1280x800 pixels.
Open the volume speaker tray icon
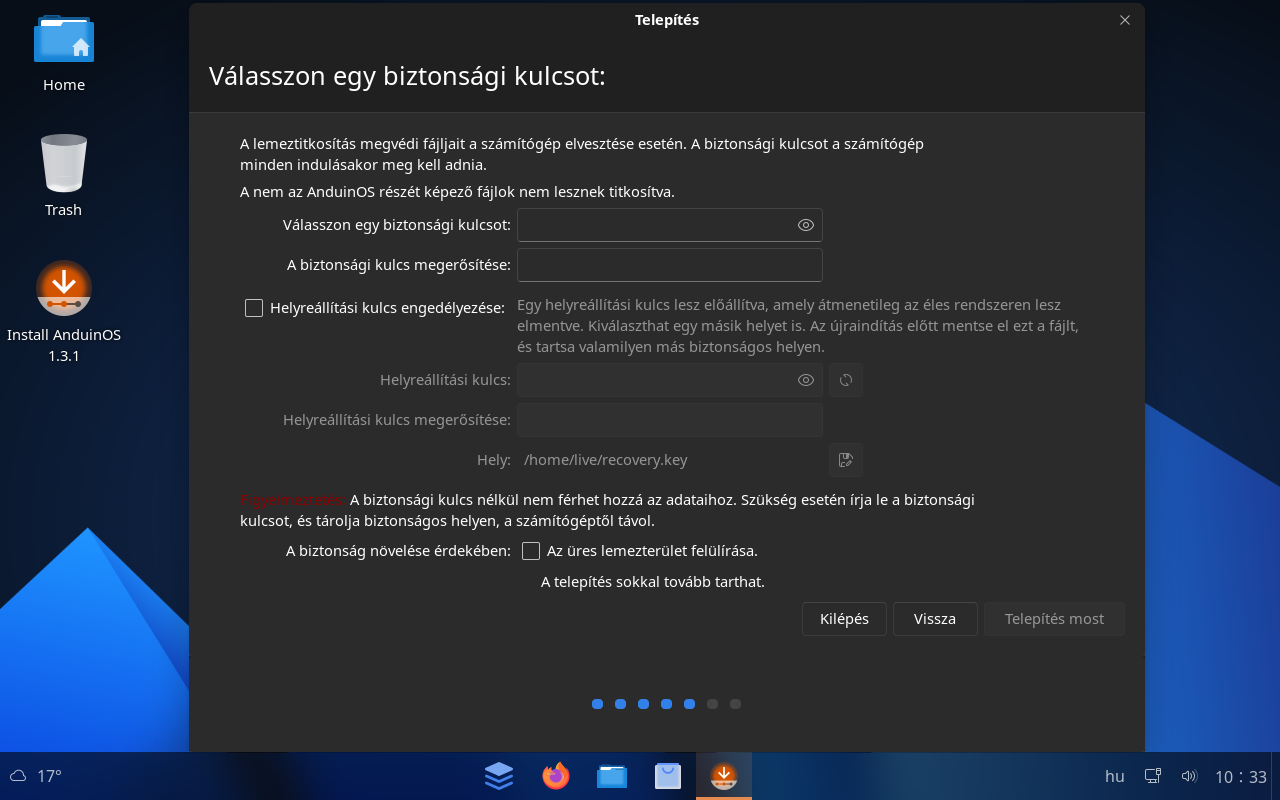click(1189, 776)
